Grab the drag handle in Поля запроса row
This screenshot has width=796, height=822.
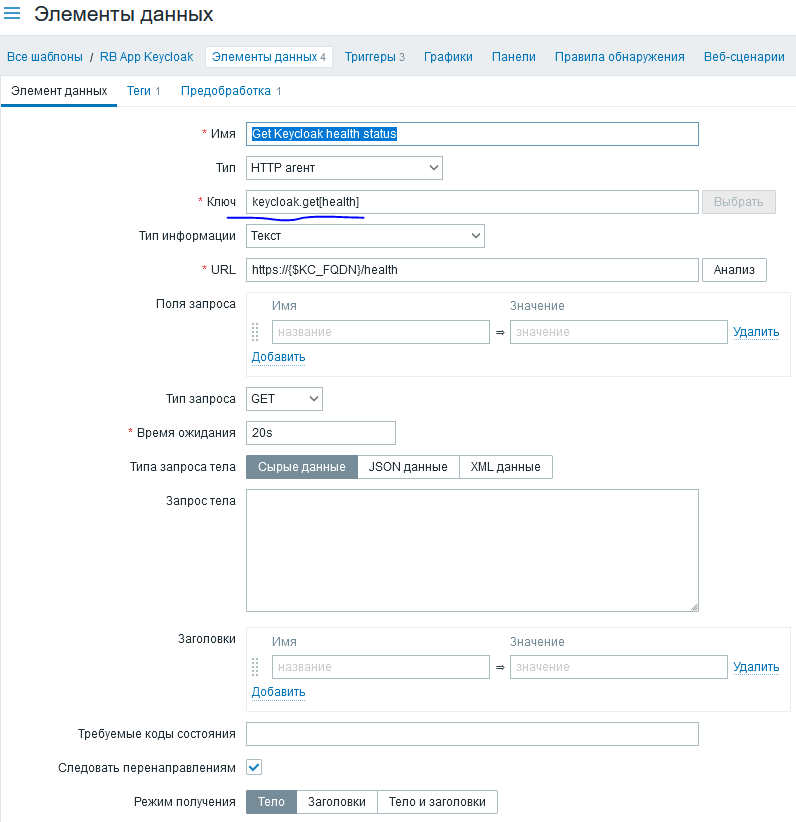pos(255,332)
